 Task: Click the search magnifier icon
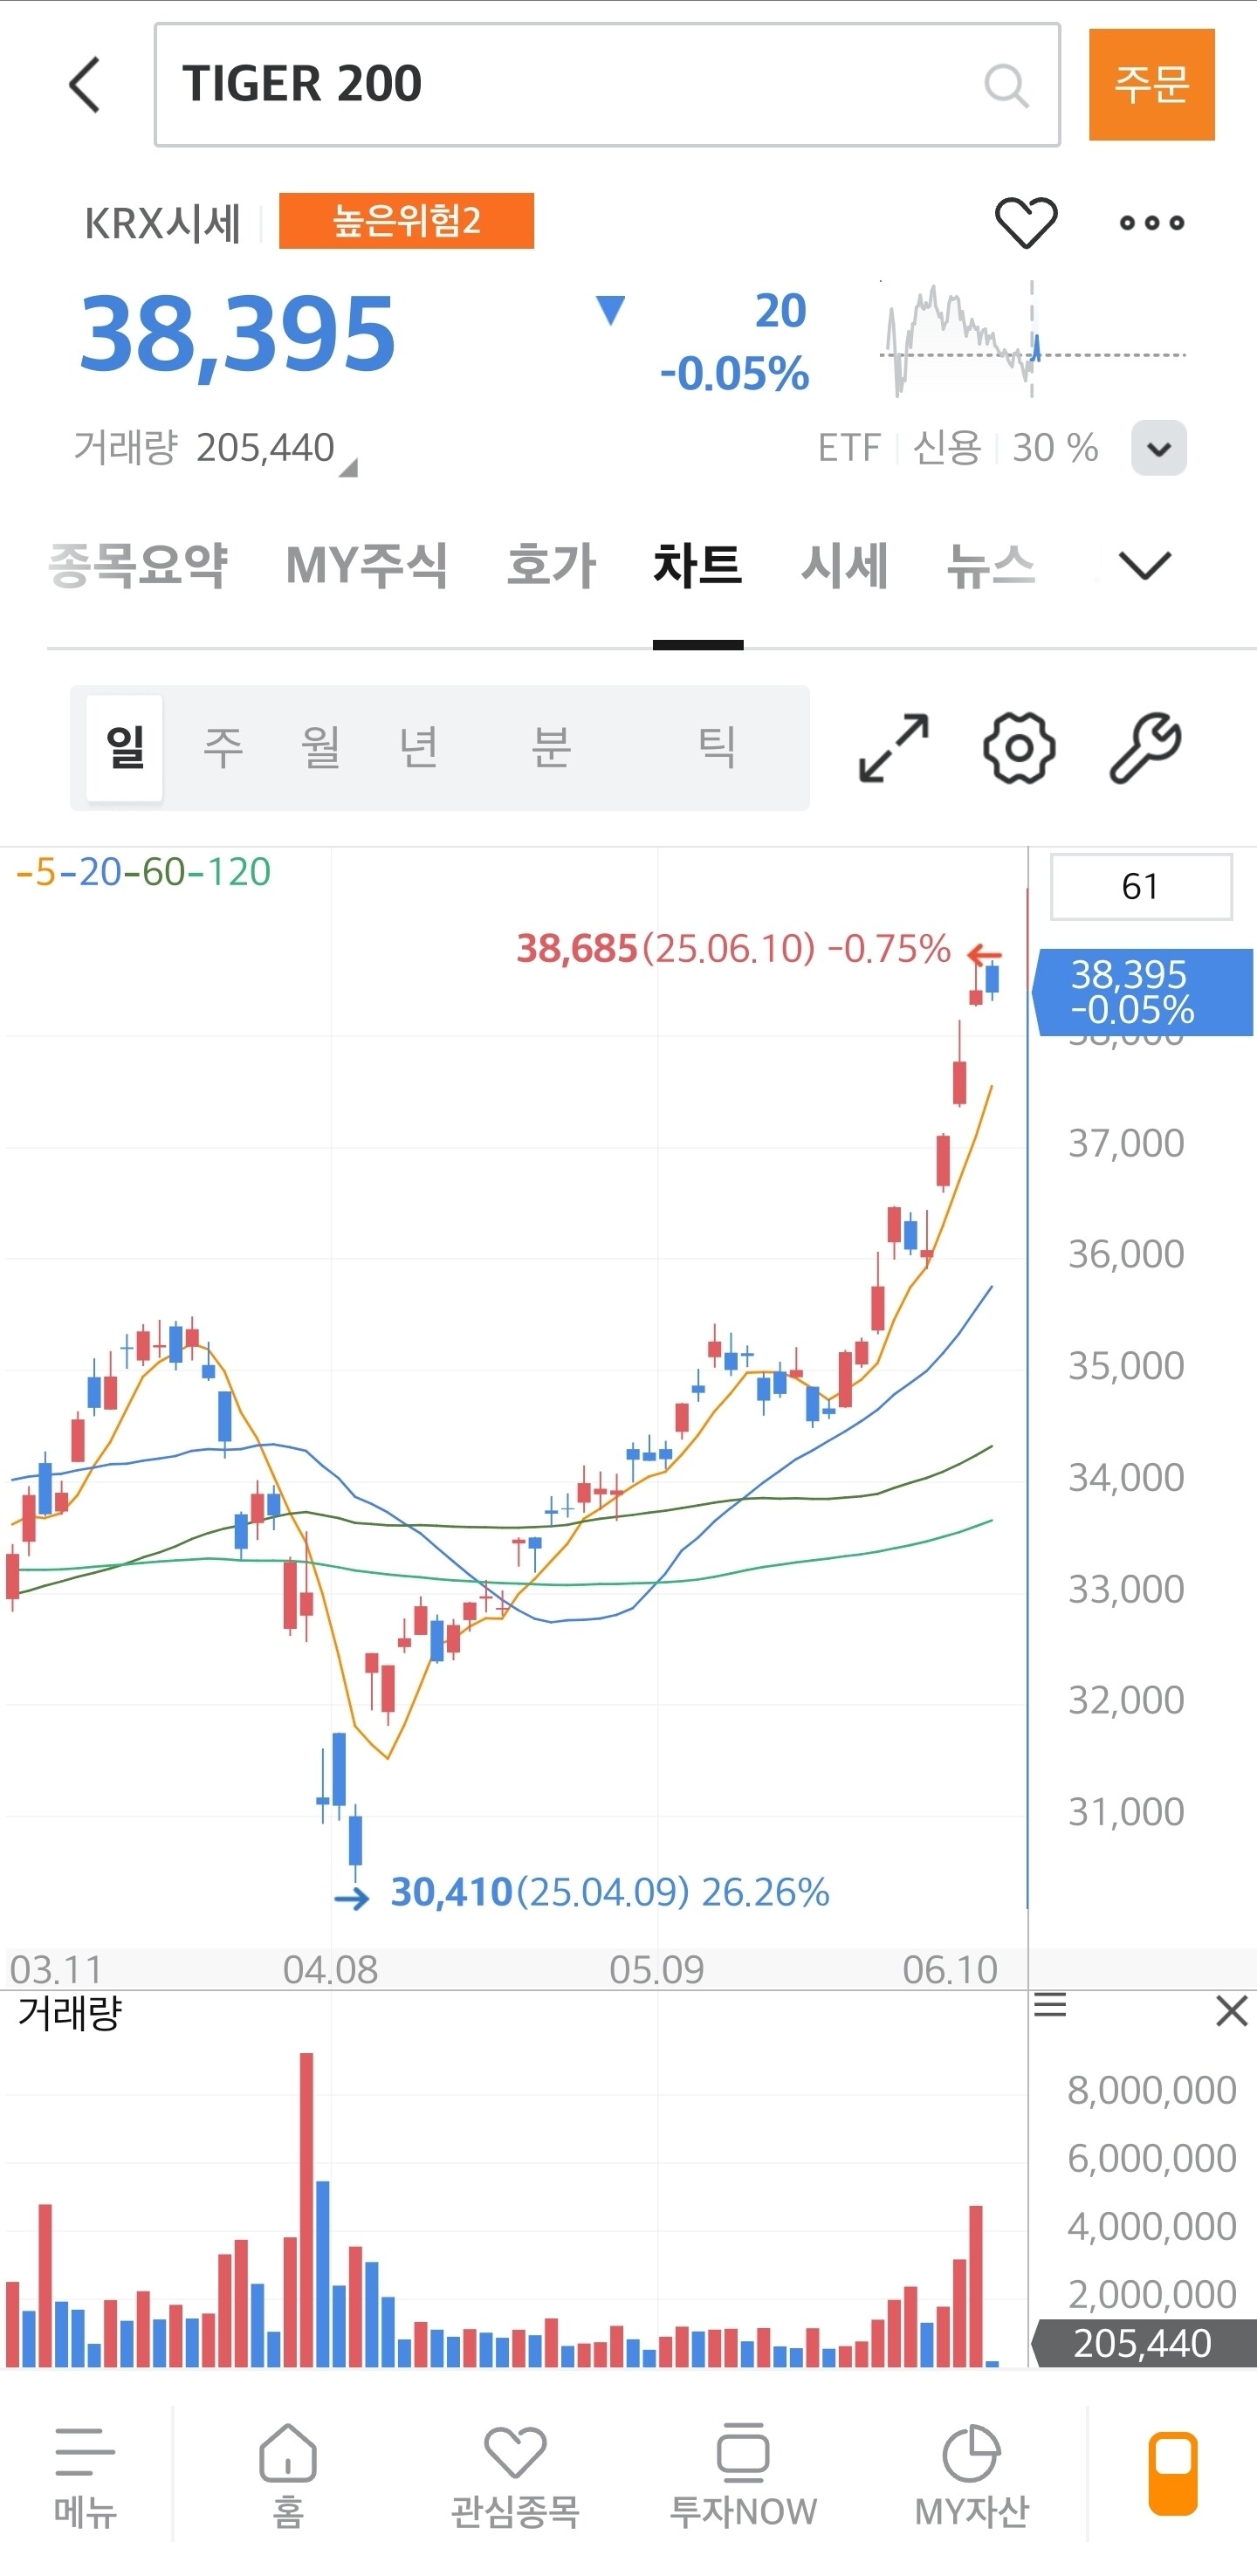coord(1005,86)
